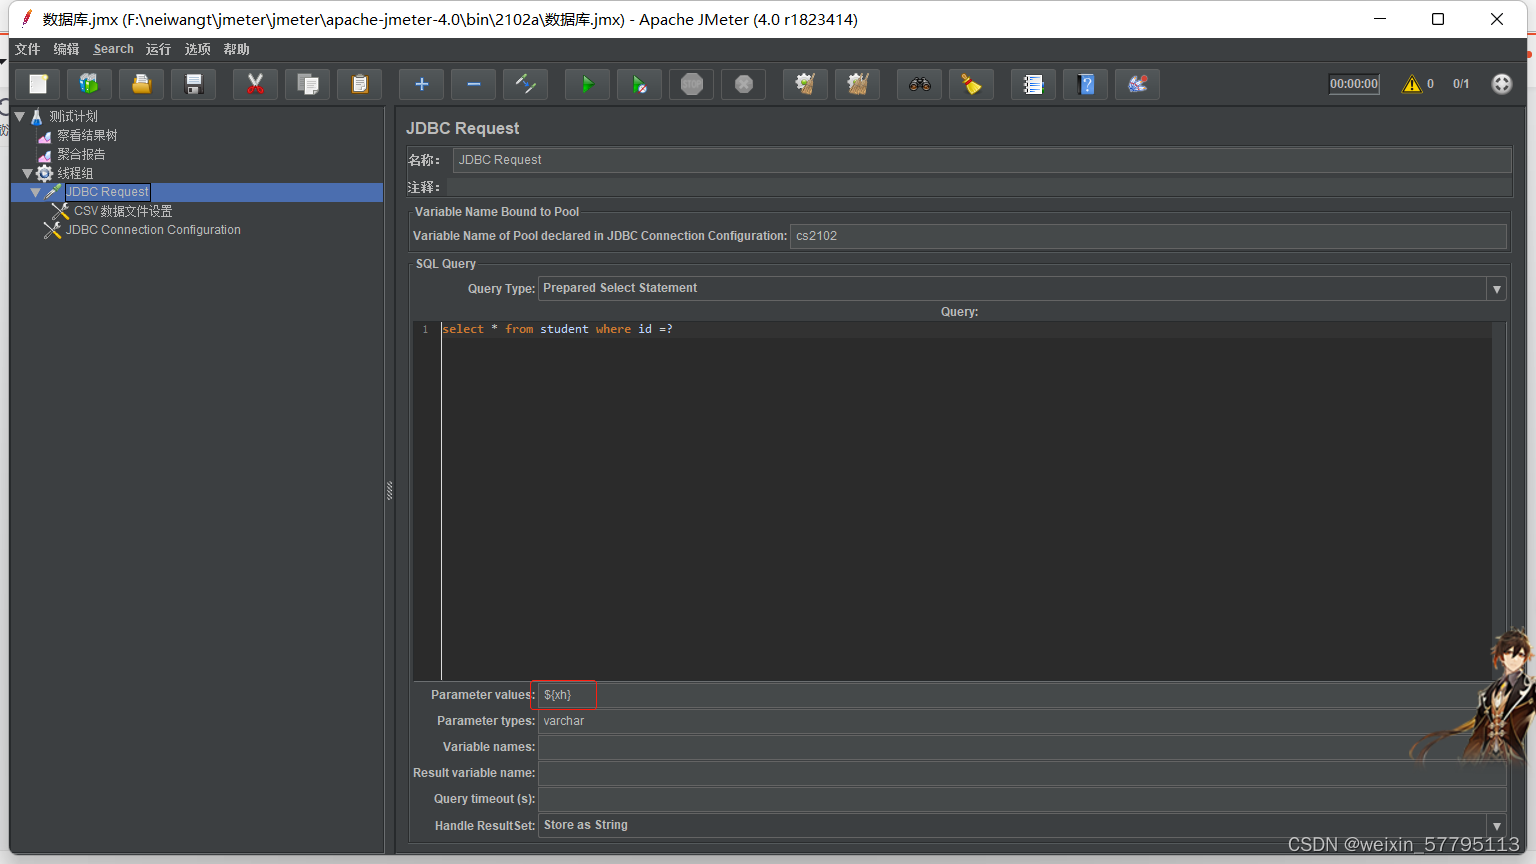The image size is (1536, 864).
Task: Click the 注释 comment field
Action: [x=979, y=187]
